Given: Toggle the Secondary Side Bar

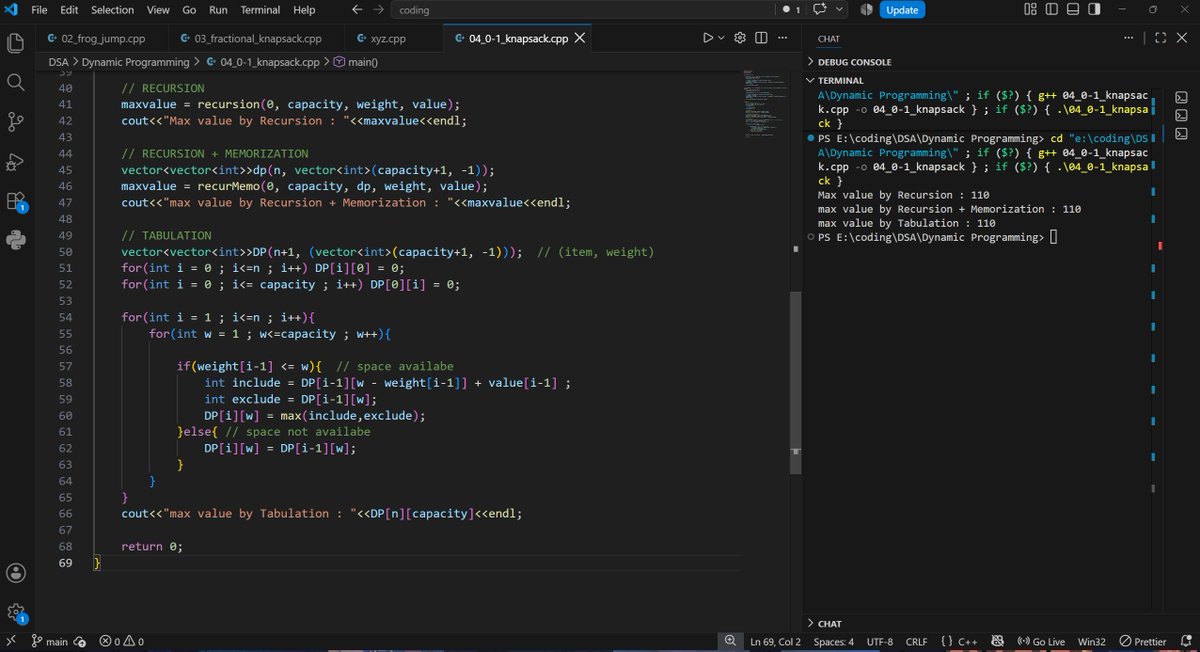Looking at the screenshot, I should 1094,10.
